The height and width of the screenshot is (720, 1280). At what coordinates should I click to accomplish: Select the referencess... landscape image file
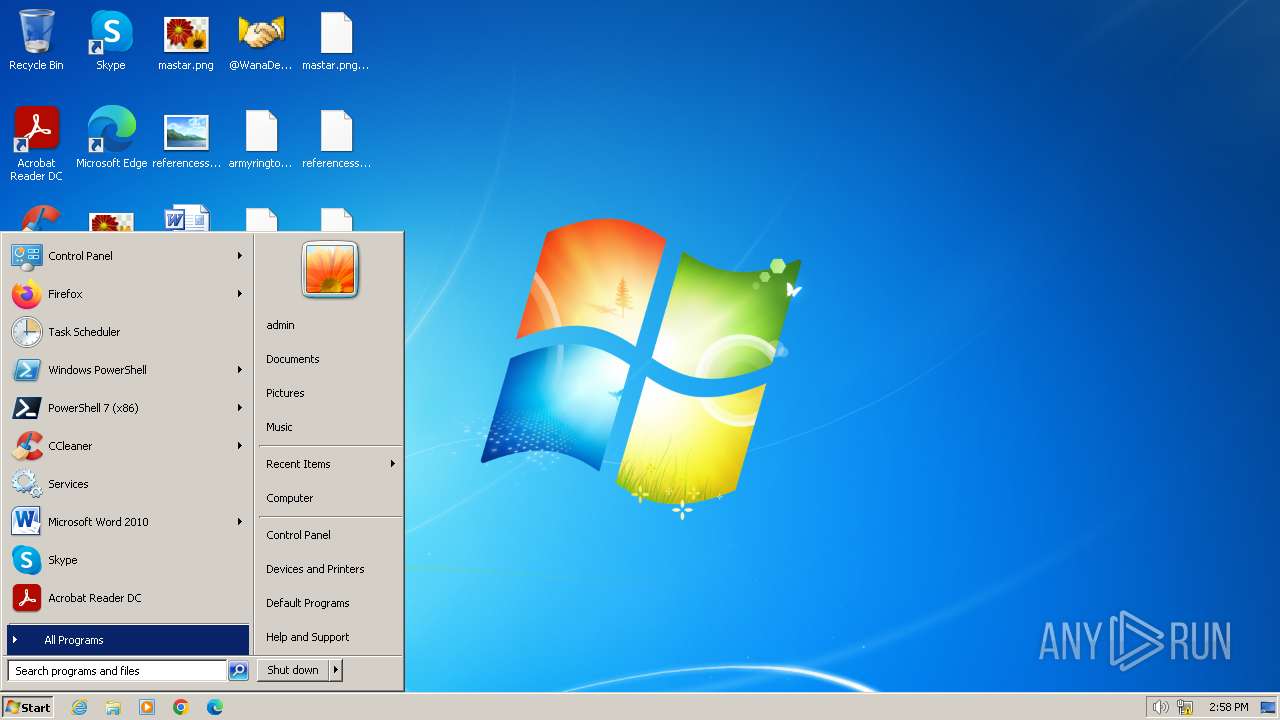(186, 137)
